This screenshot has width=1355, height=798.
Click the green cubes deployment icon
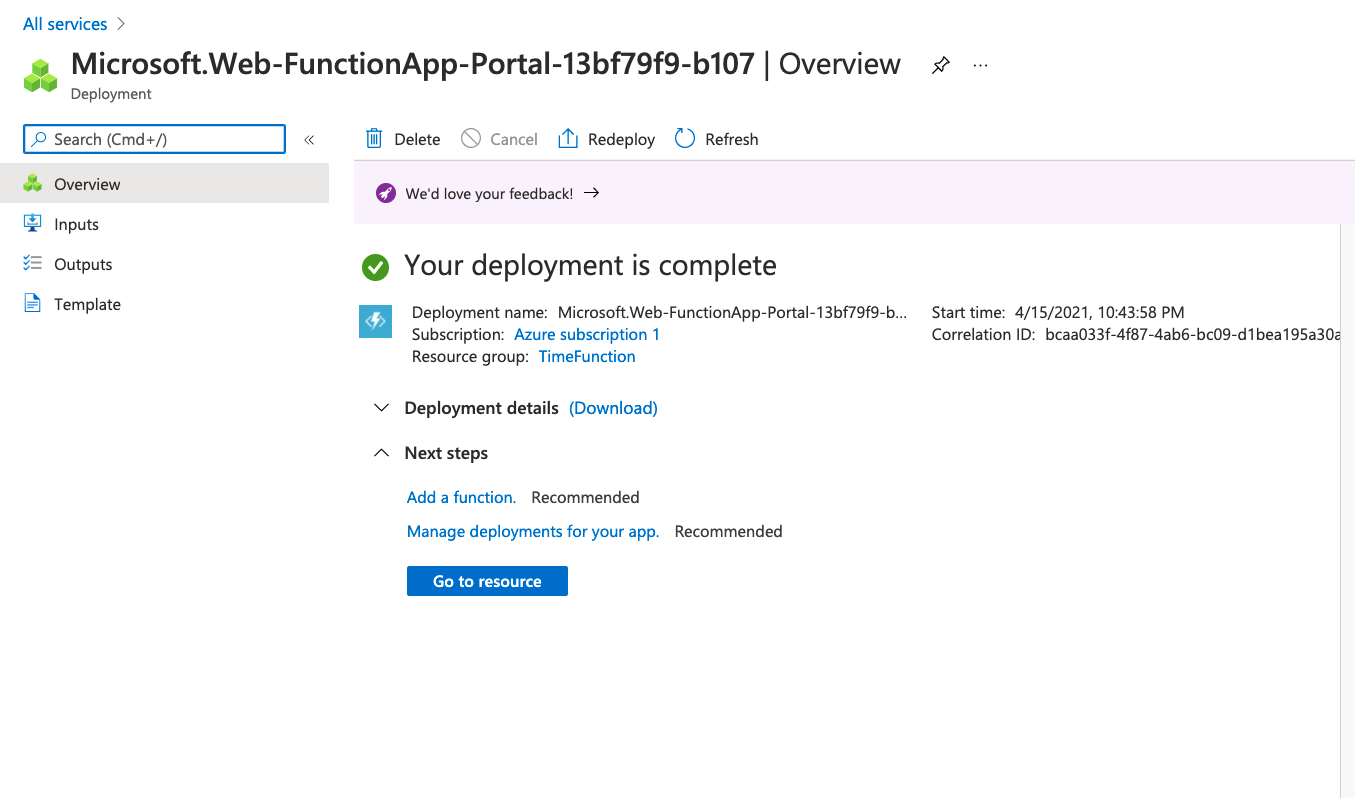pos(41,76)
